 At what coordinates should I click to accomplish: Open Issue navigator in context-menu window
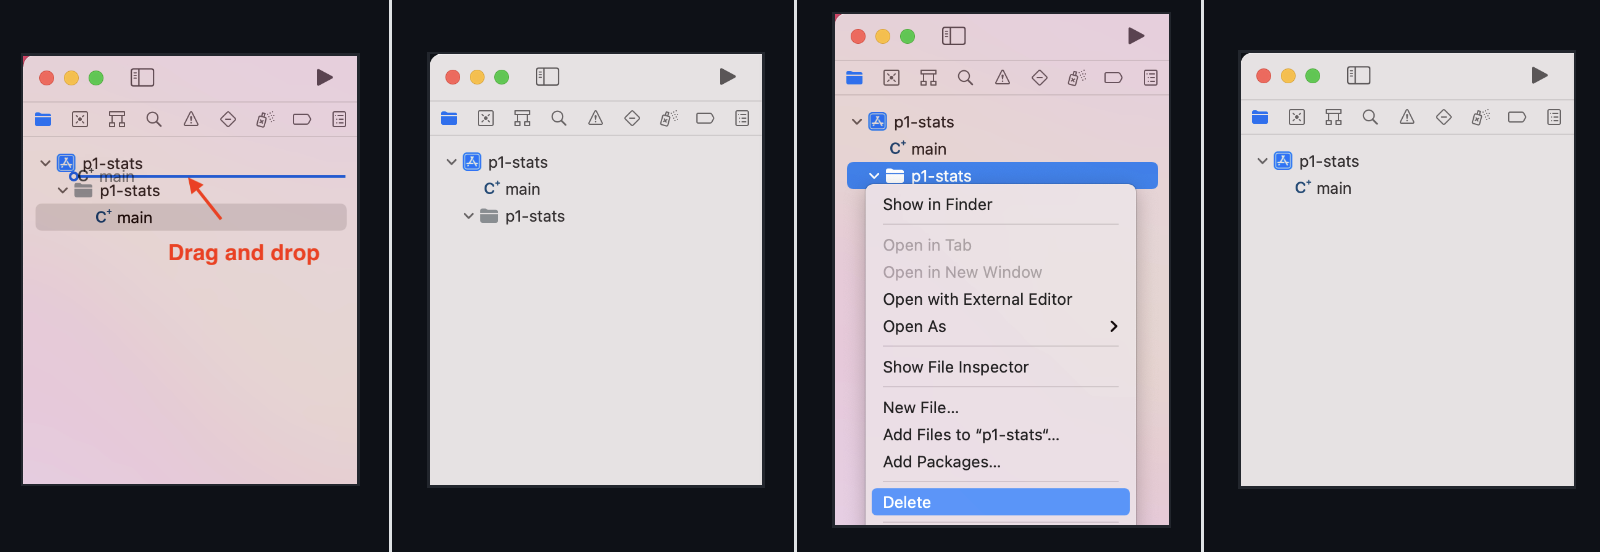point(1002,77)
